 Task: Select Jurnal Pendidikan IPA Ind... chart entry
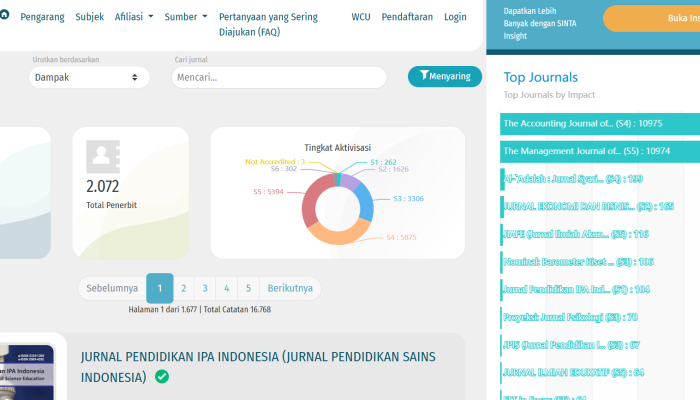[x=576, y=289]
